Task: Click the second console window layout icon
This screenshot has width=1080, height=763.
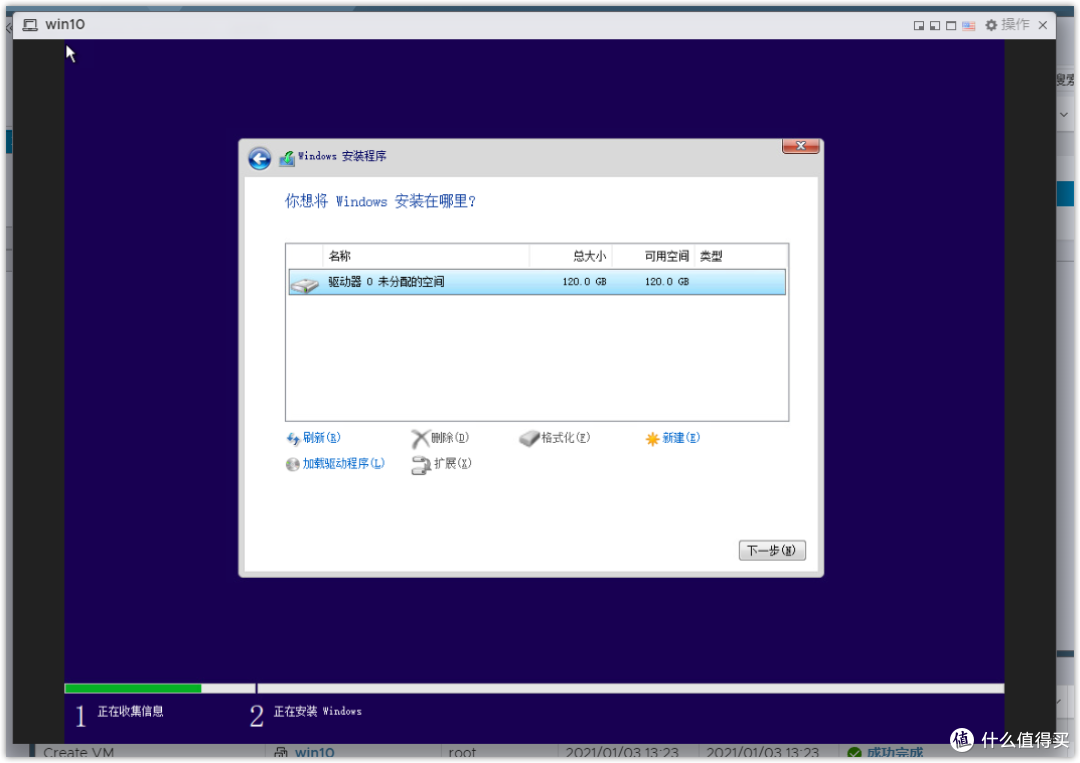Action: pos(935,25)
